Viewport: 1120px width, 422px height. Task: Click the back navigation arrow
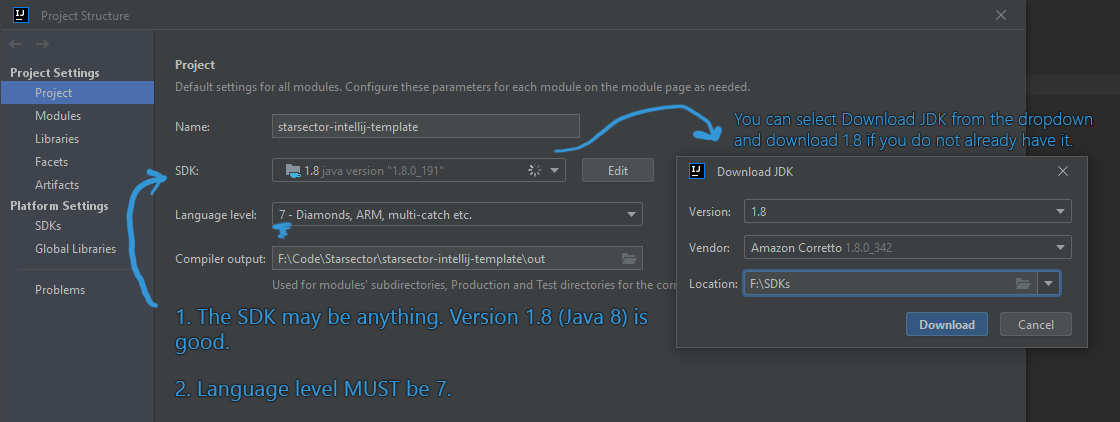[x=15, y=44]
